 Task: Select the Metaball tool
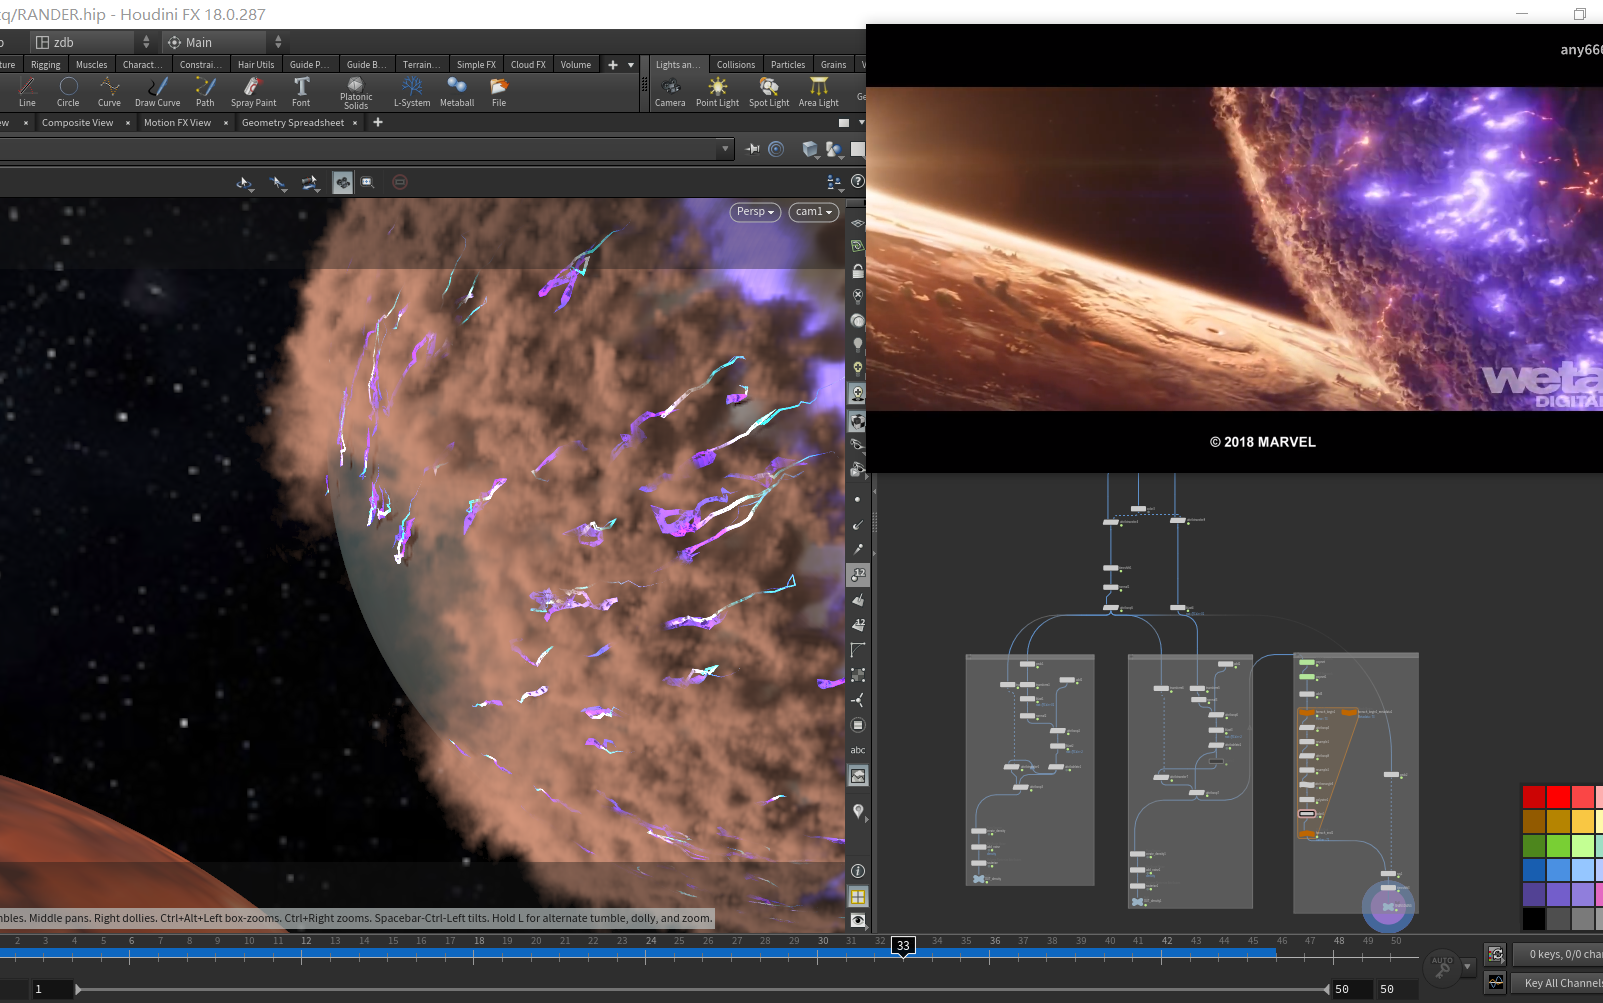(457, 92)
